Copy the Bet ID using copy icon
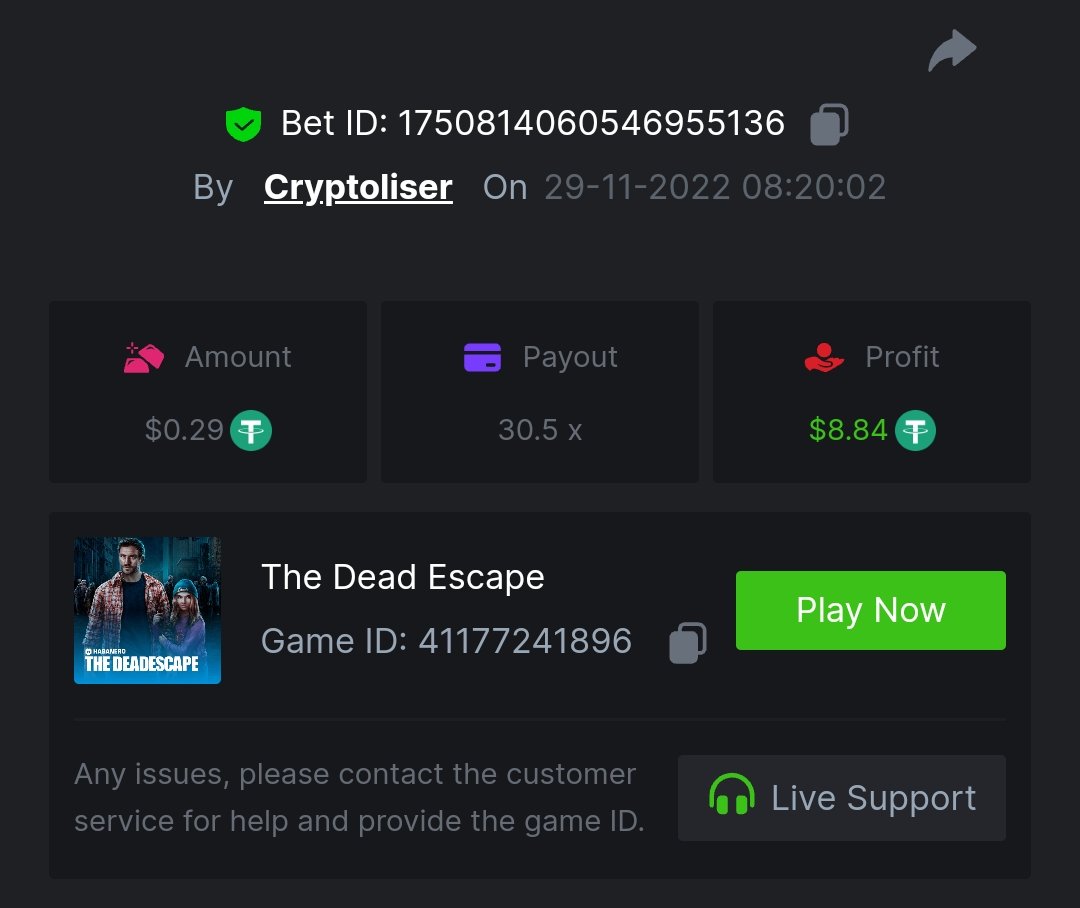 click(x=829, y=125)
